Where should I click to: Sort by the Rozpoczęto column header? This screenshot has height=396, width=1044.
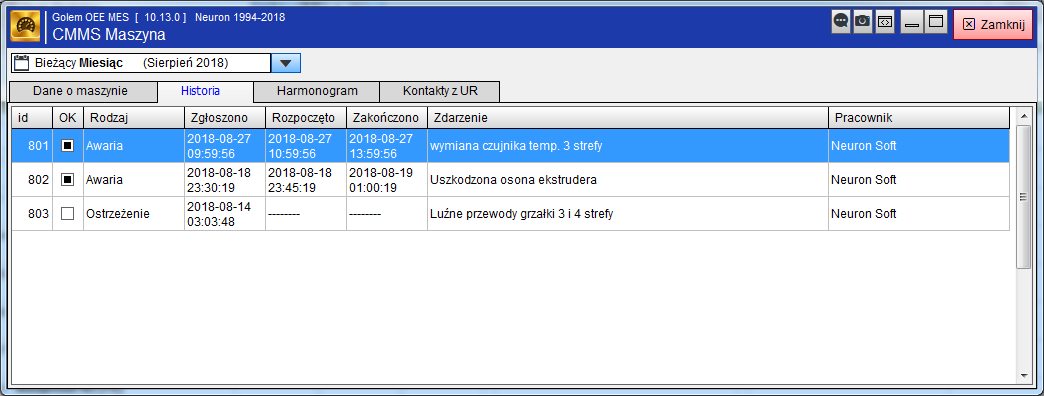click(306, 118)
